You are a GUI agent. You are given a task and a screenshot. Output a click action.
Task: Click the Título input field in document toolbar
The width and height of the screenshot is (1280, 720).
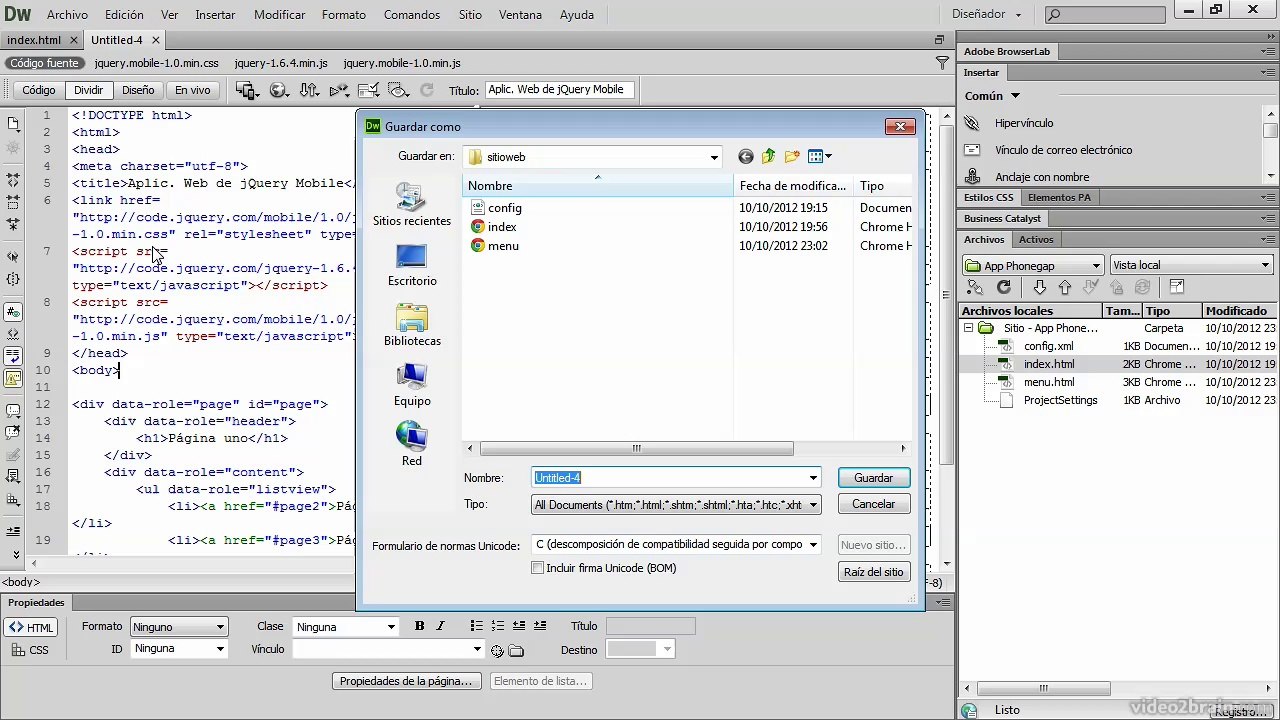(x=559, y=90)
